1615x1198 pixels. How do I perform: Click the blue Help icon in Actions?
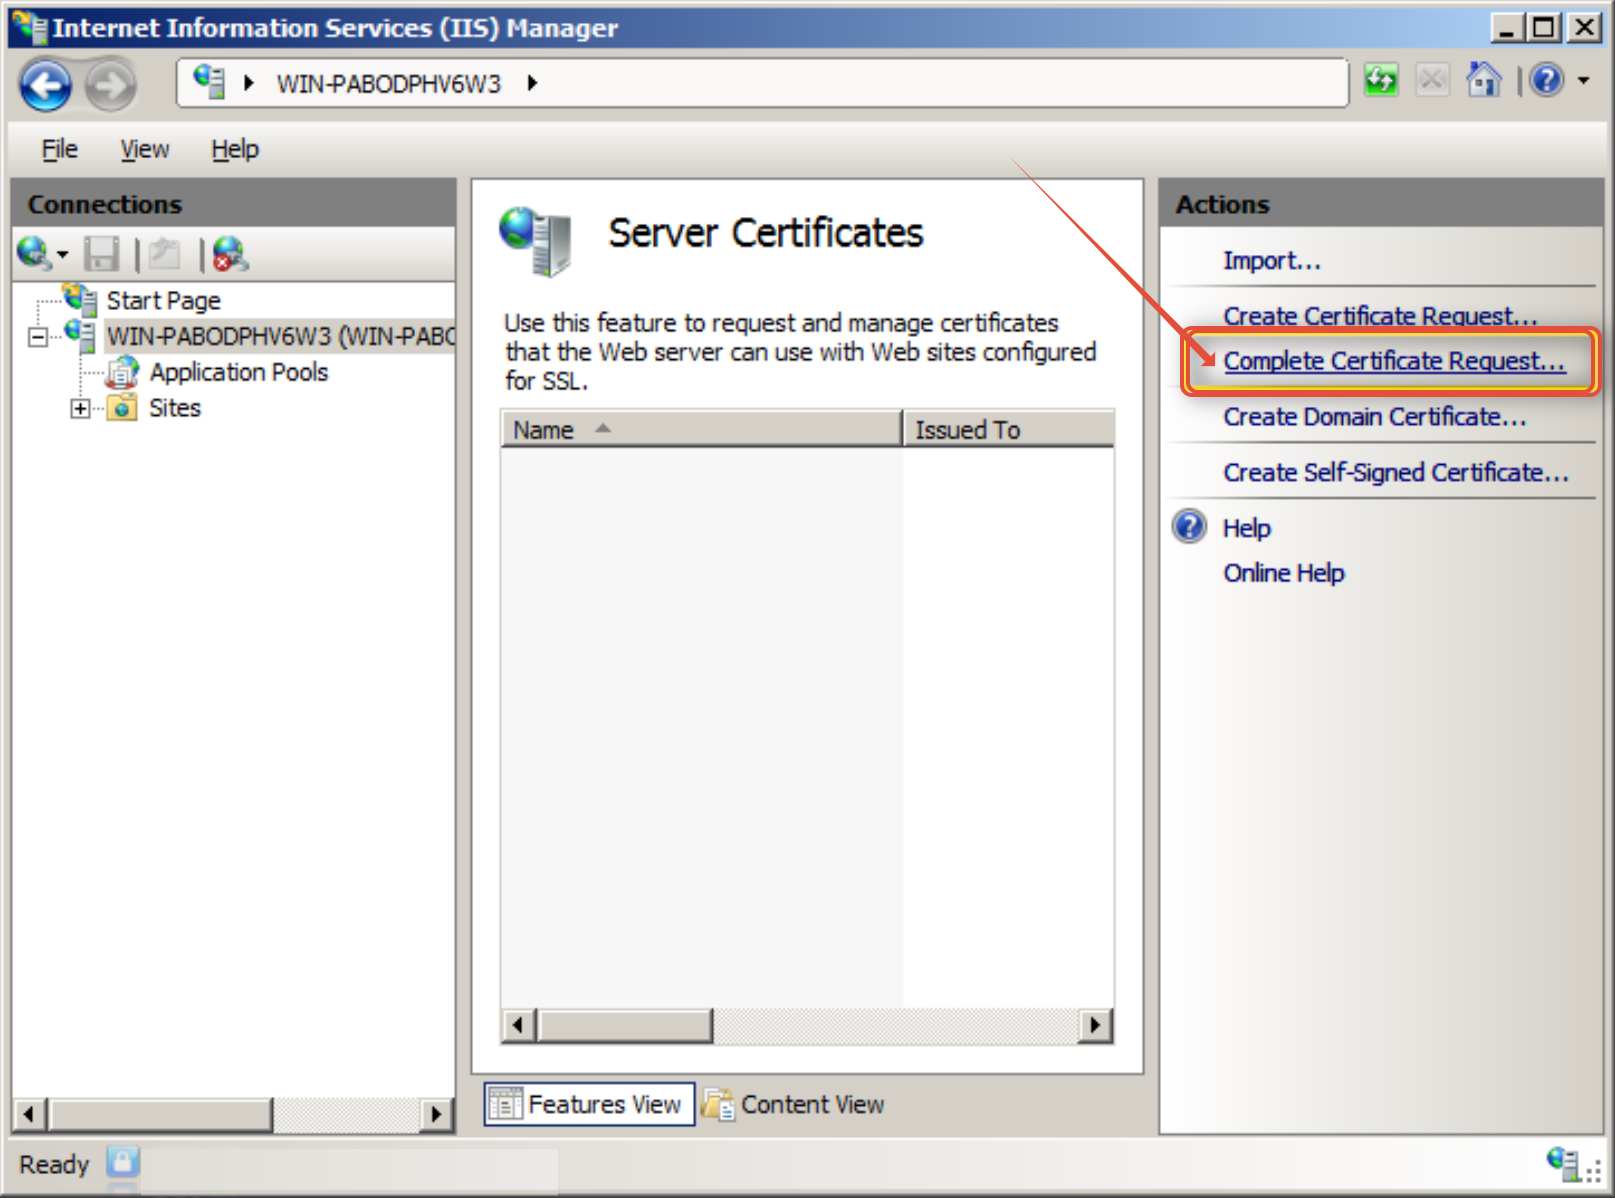[1189, 526]
